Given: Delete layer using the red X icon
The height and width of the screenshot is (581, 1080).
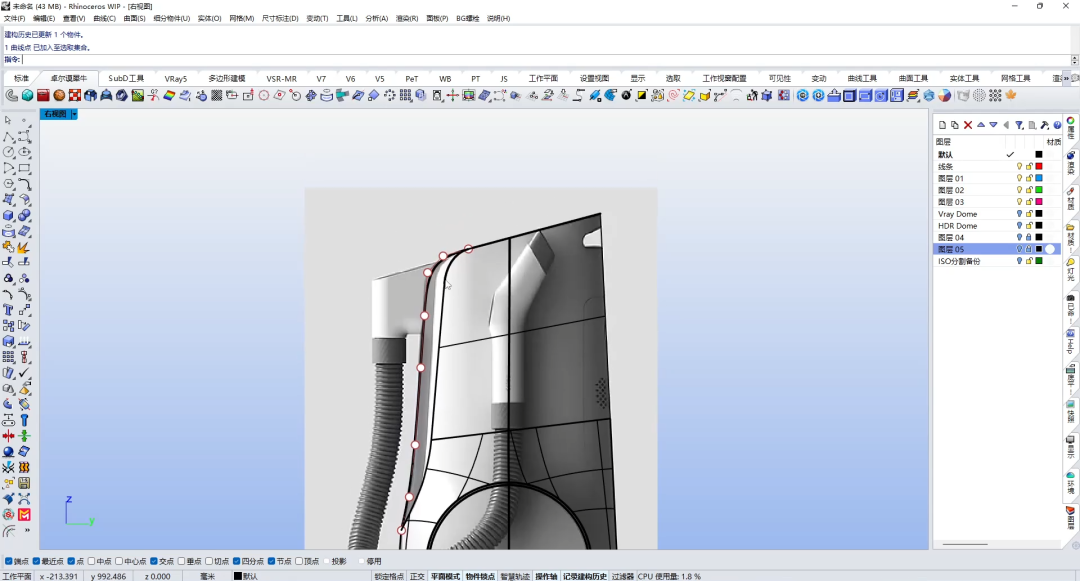Looking at the screenshot, I should 968,125.
